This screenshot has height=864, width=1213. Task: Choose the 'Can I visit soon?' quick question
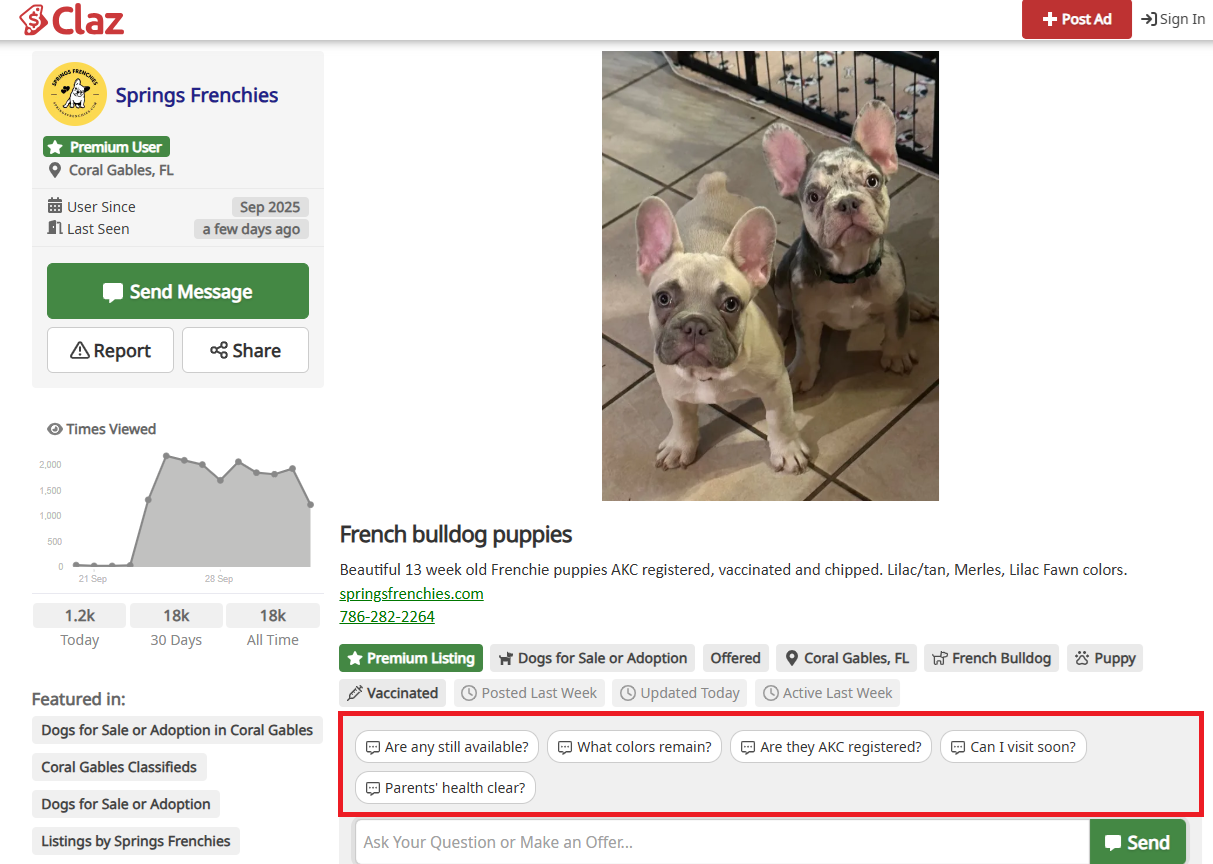1012,747
